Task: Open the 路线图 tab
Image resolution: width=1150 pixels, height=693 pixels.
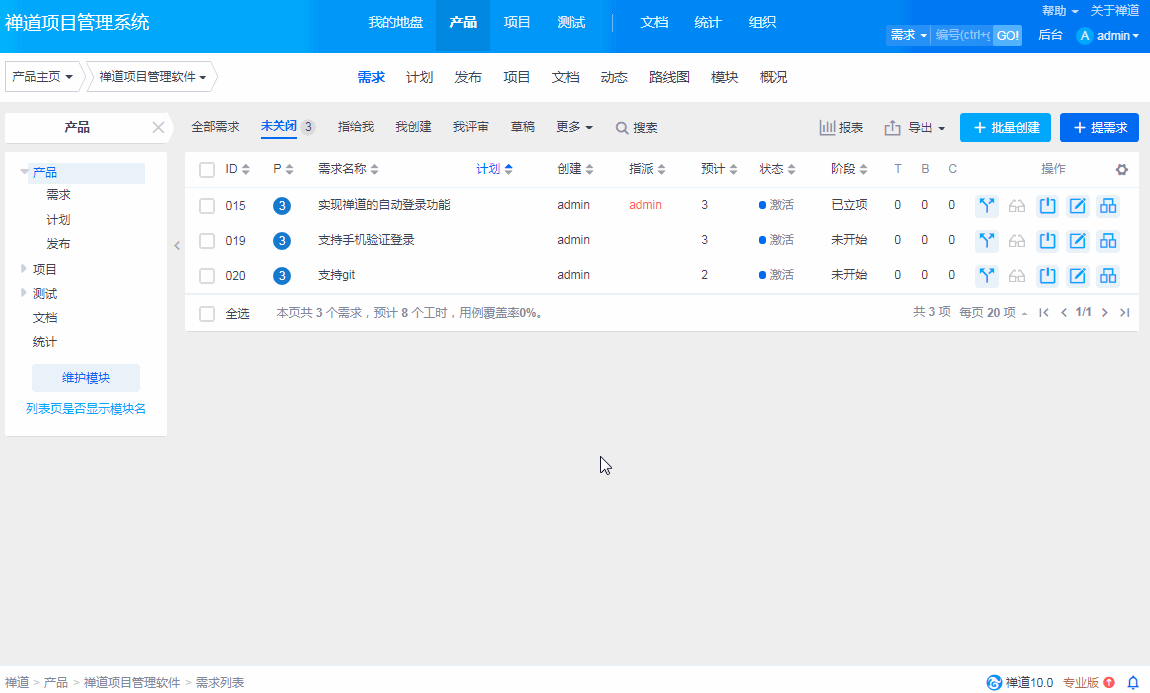Action: tap(669, 77)
